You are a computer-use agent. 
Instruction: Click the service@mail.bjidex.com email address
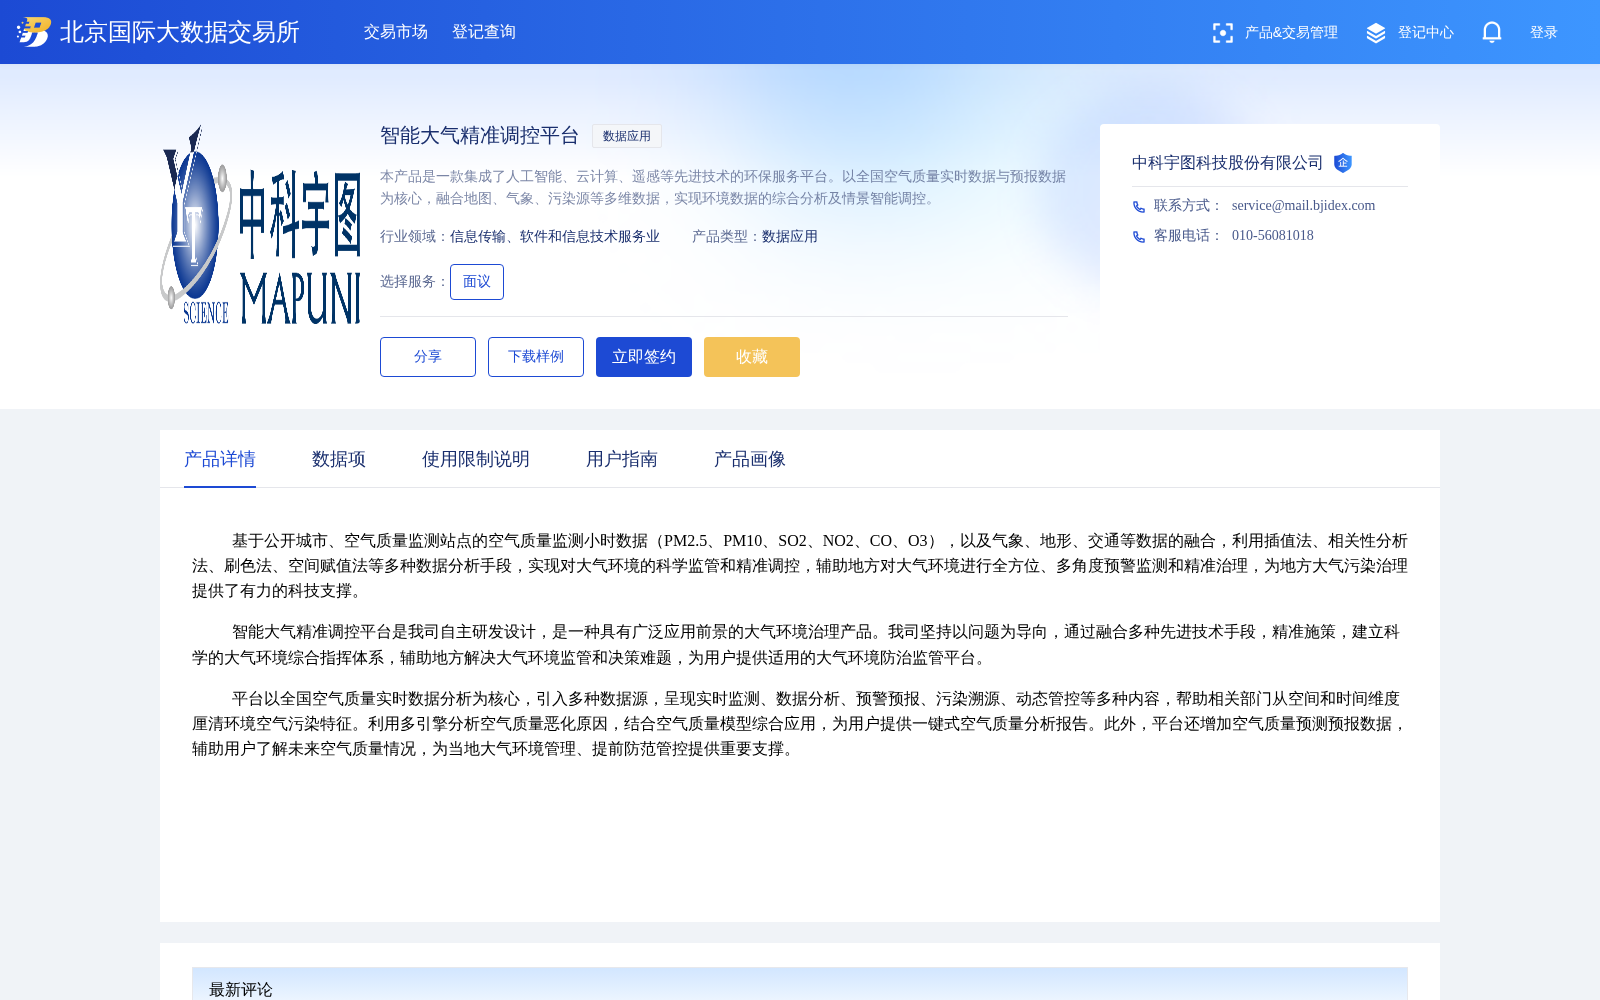[x=1303, y=206]
